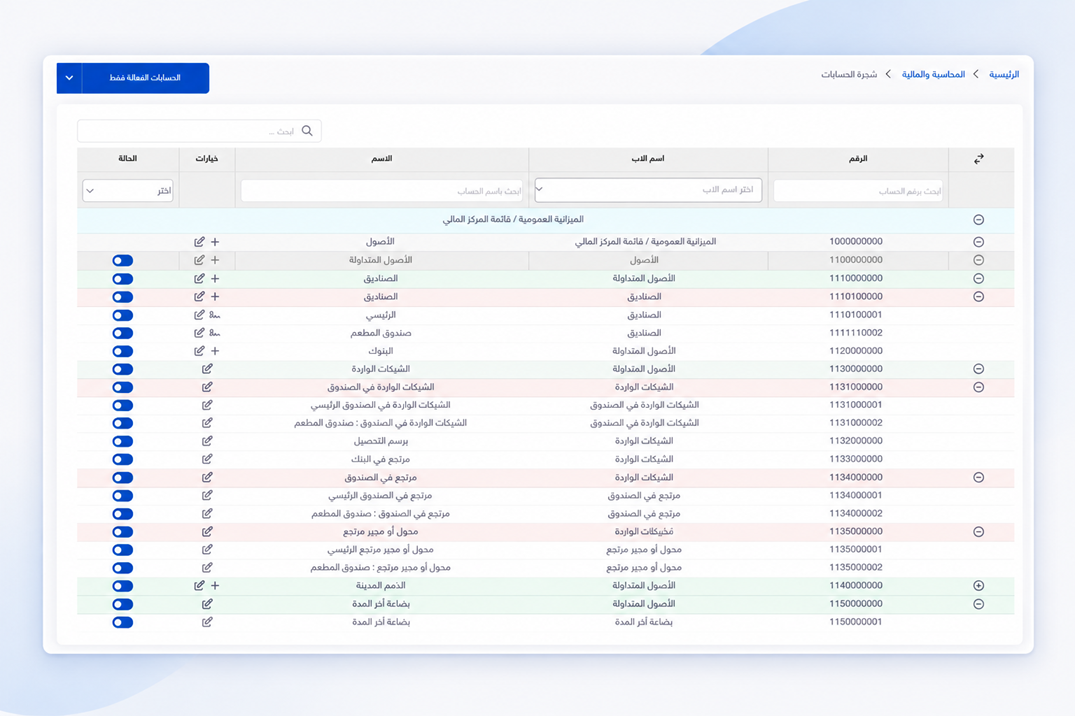Toggle status switch for account 1100000000
Viewport: 1075px width, 716px height.
(123, 261)
